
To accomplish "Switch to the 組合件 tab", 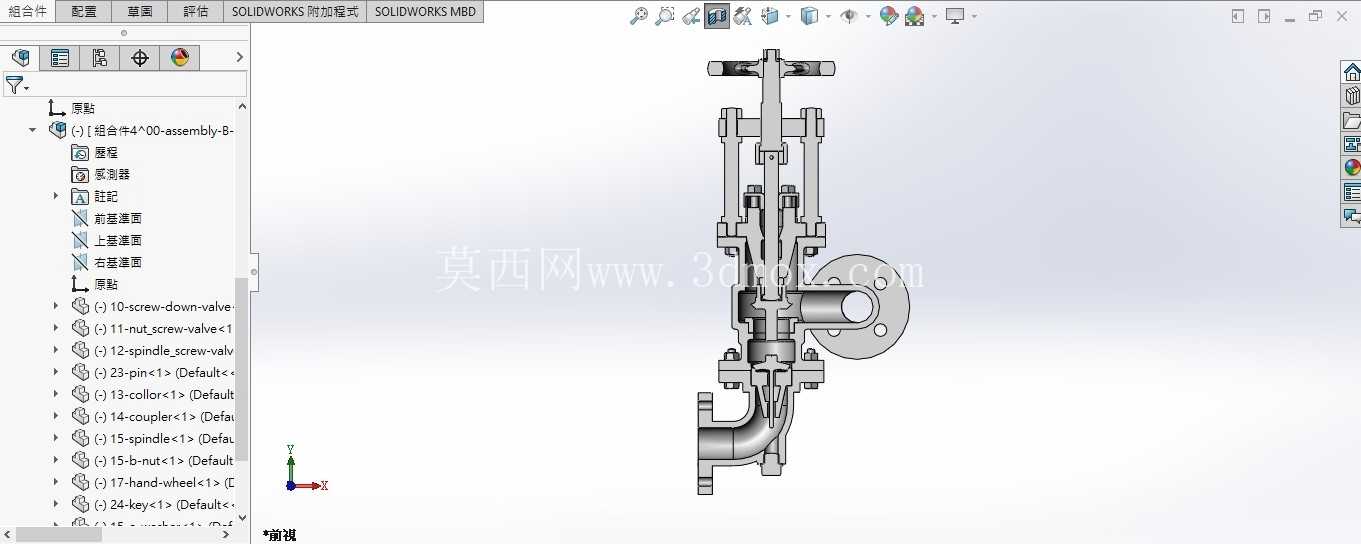I will [28, 12].
